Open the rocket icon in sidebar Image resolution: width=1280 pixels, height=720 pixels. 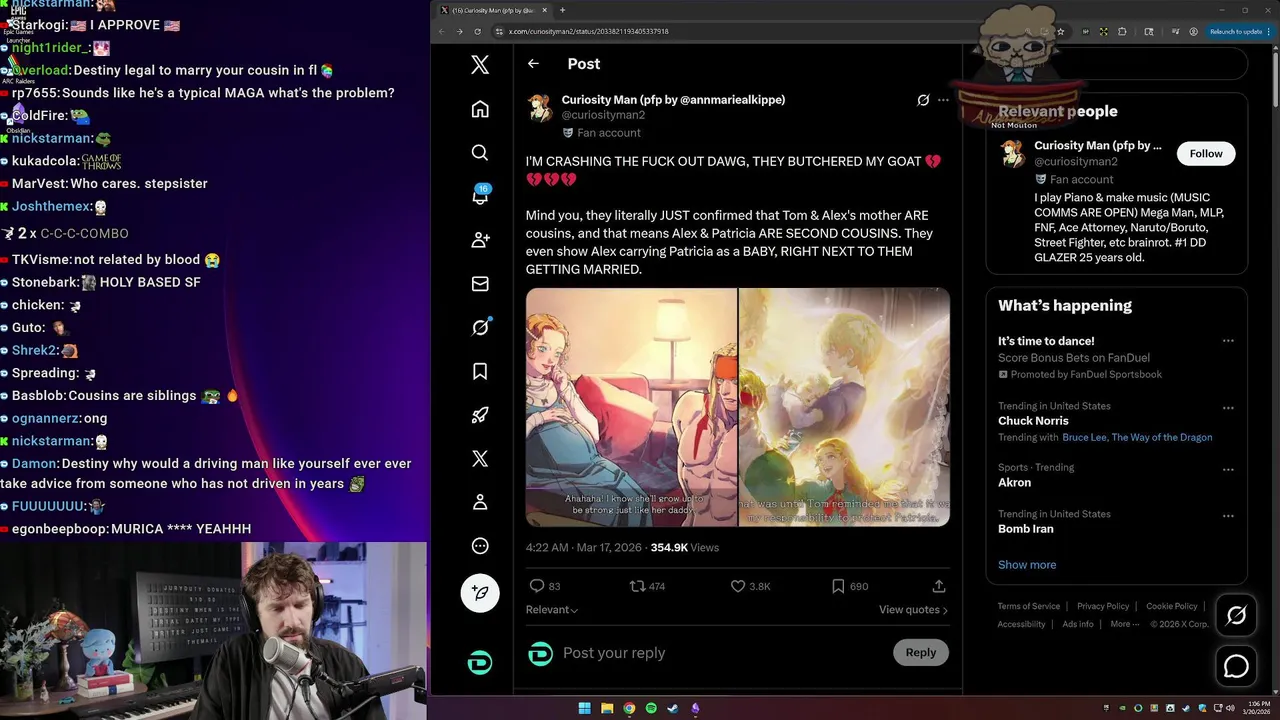coord(480,415)
